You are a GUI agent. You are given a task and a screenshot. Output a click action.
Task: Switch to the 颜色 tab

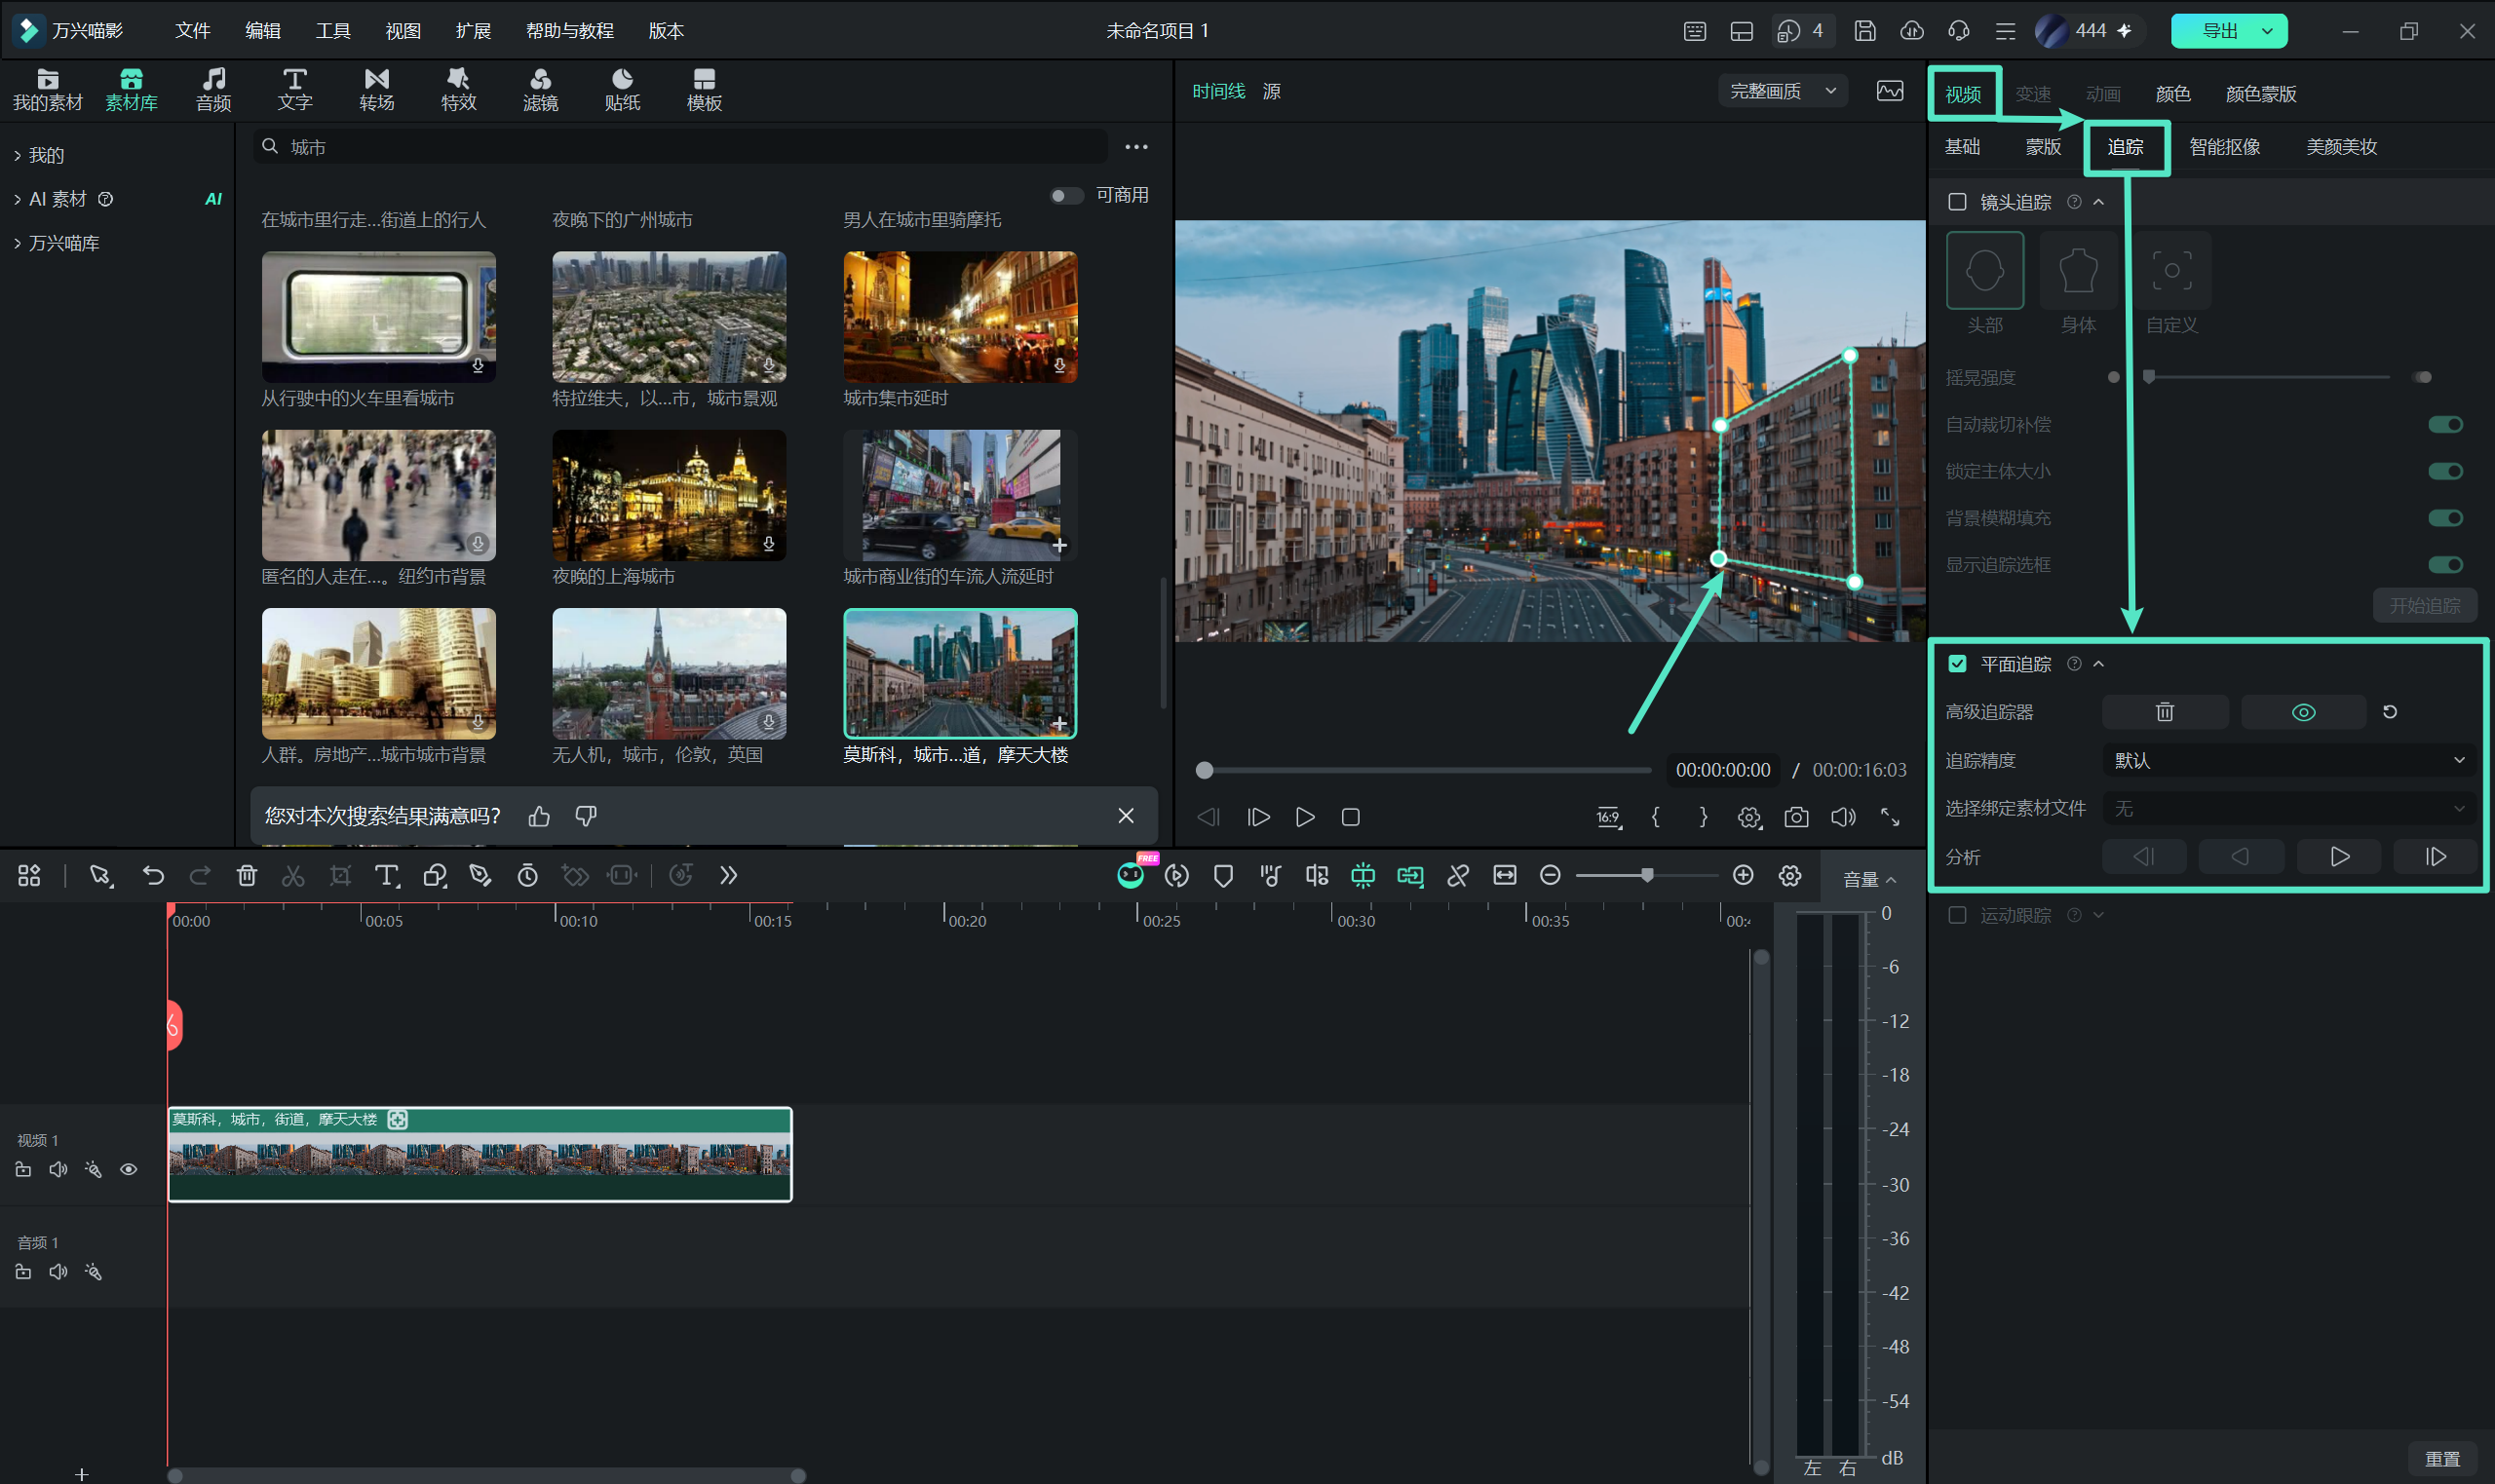[x=2172, y=94]
